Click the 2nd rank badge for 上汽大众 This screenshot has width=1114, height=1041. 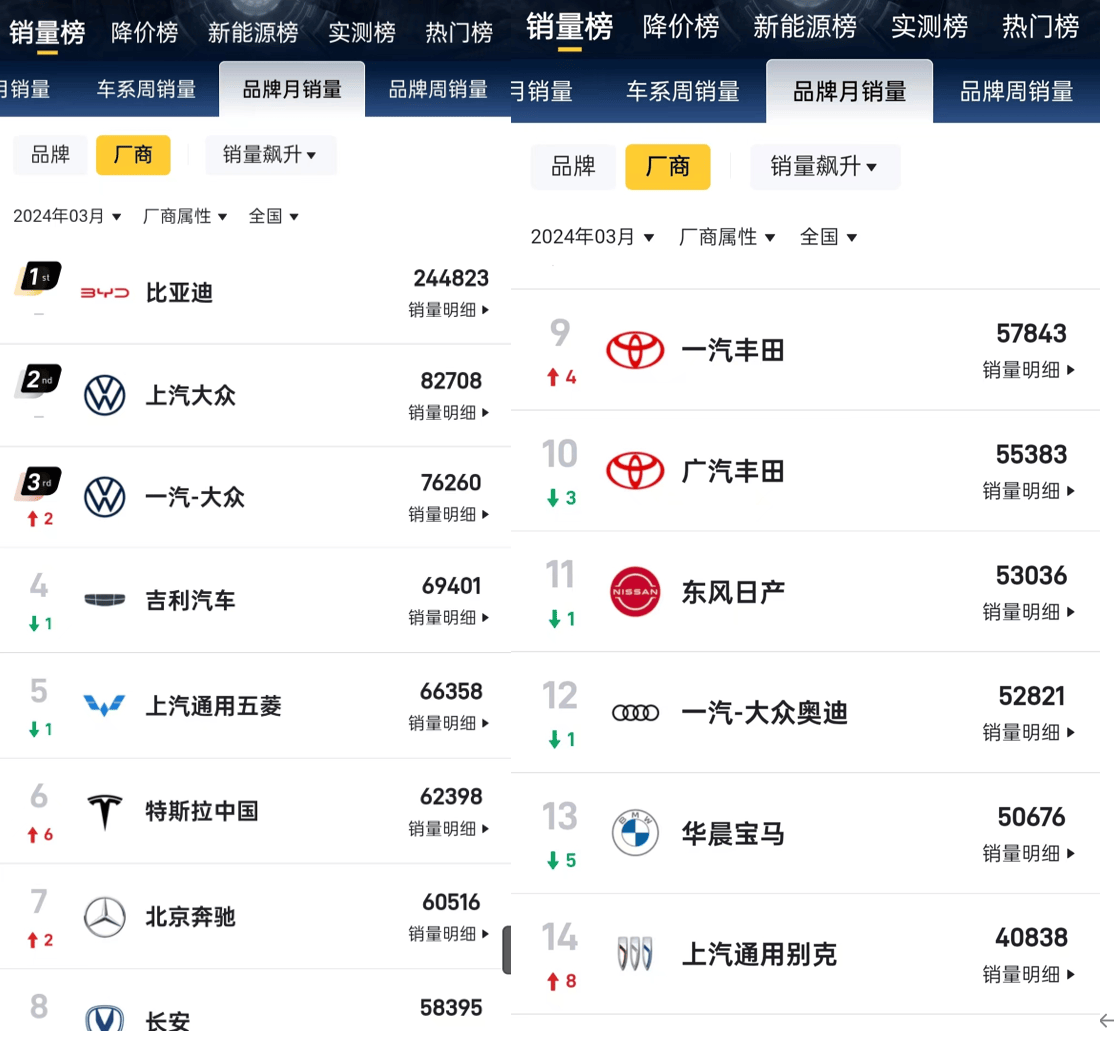click(38, 380)
